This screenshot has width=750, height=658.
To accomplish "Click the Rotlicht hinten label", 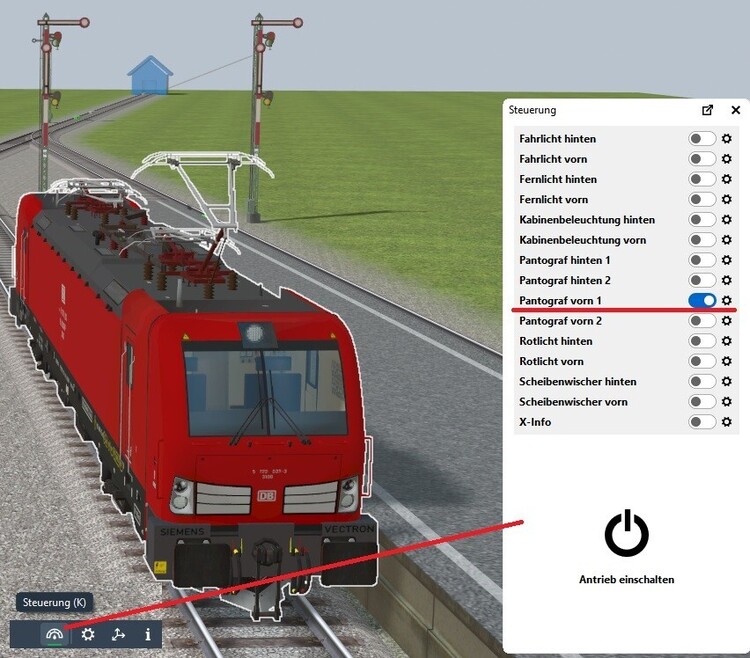I will [556, 341].
